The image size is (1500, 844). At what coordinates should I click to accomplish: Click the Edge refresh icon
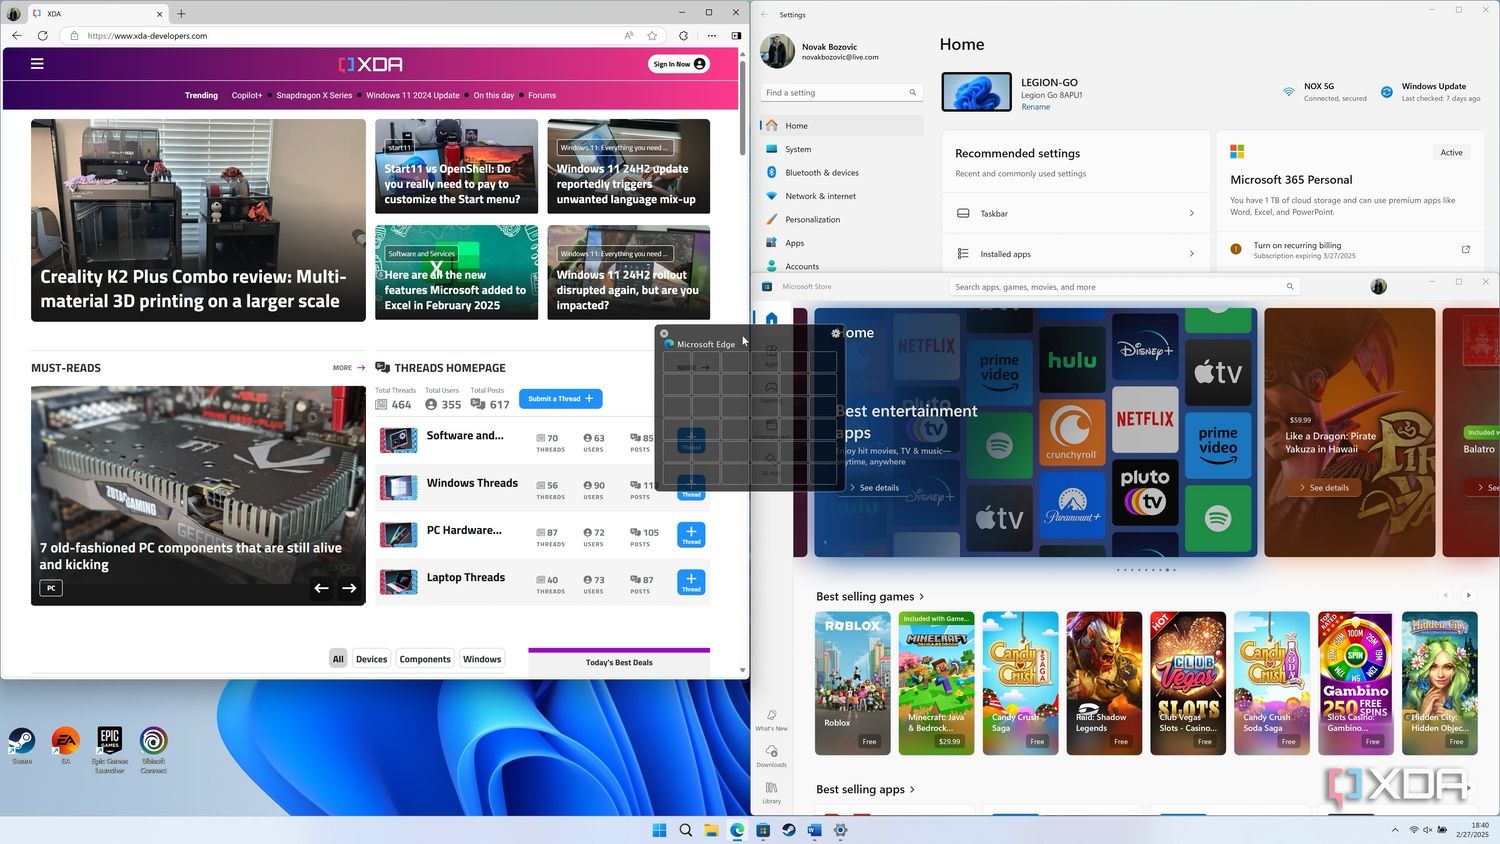click(x=42, y=35)
